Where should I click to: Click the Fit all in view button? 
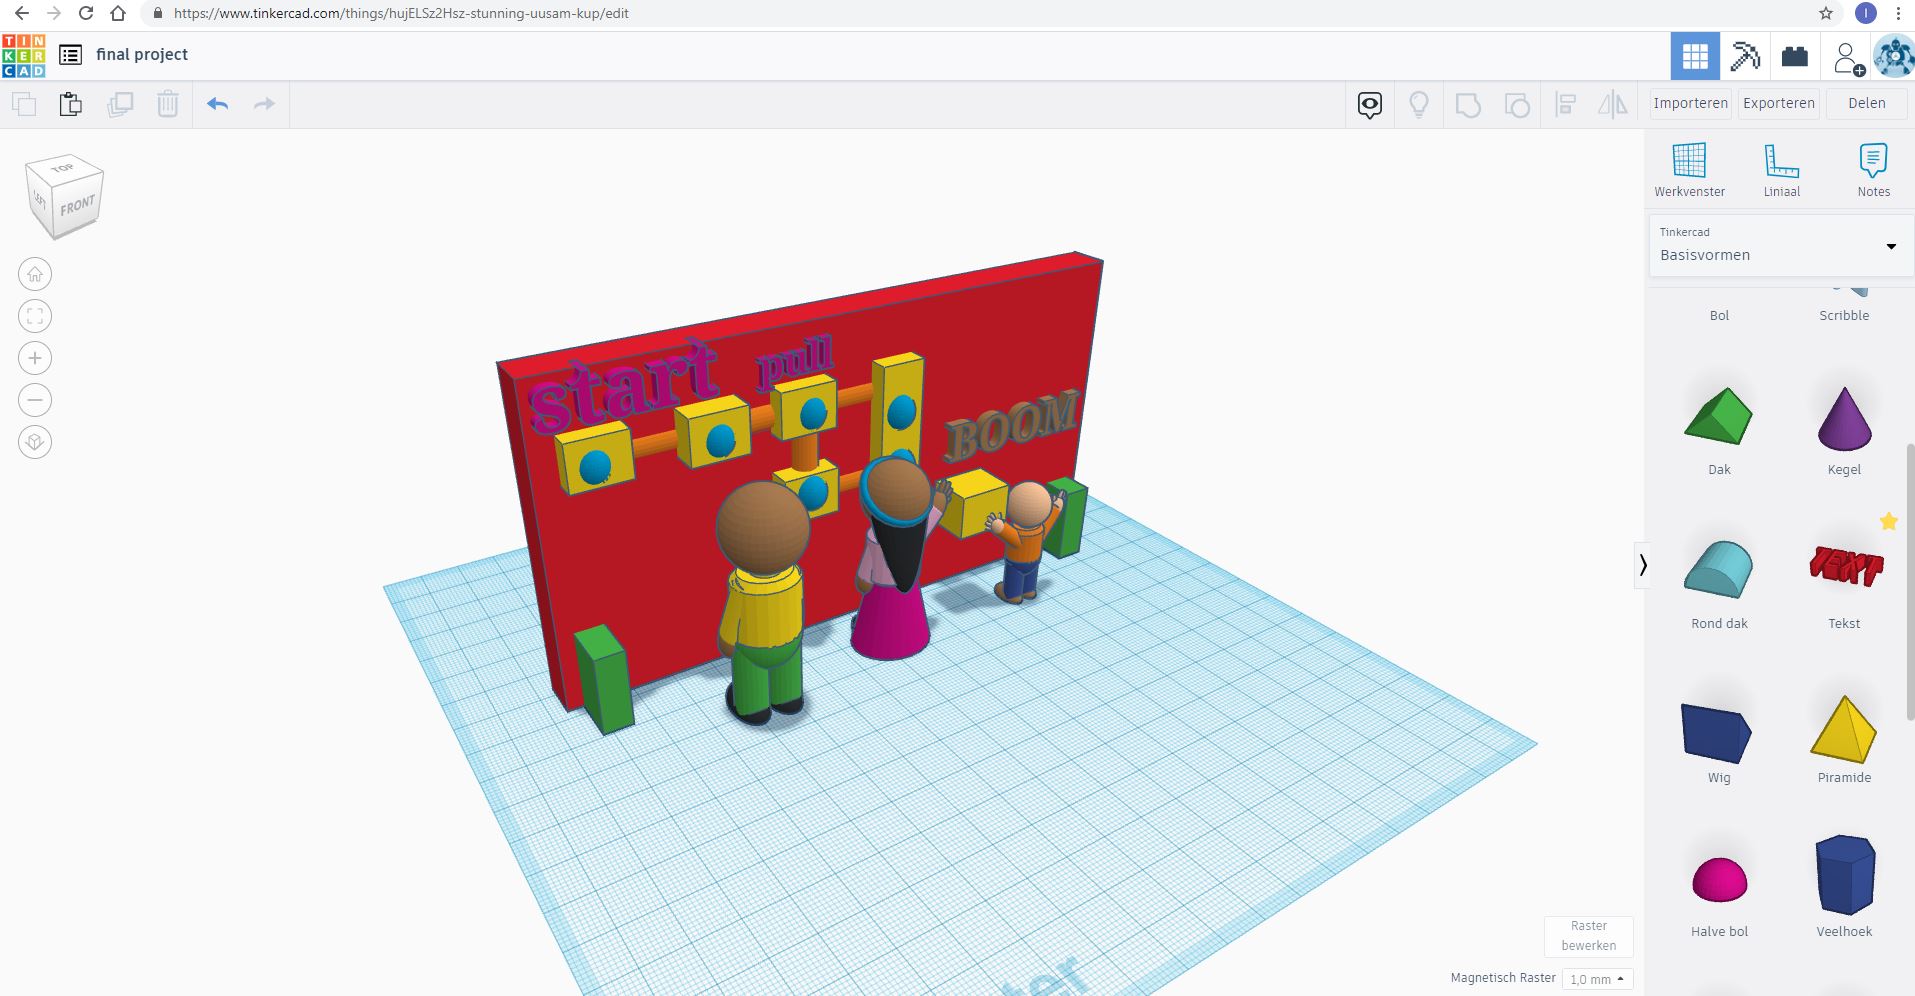tap(35, 316)
